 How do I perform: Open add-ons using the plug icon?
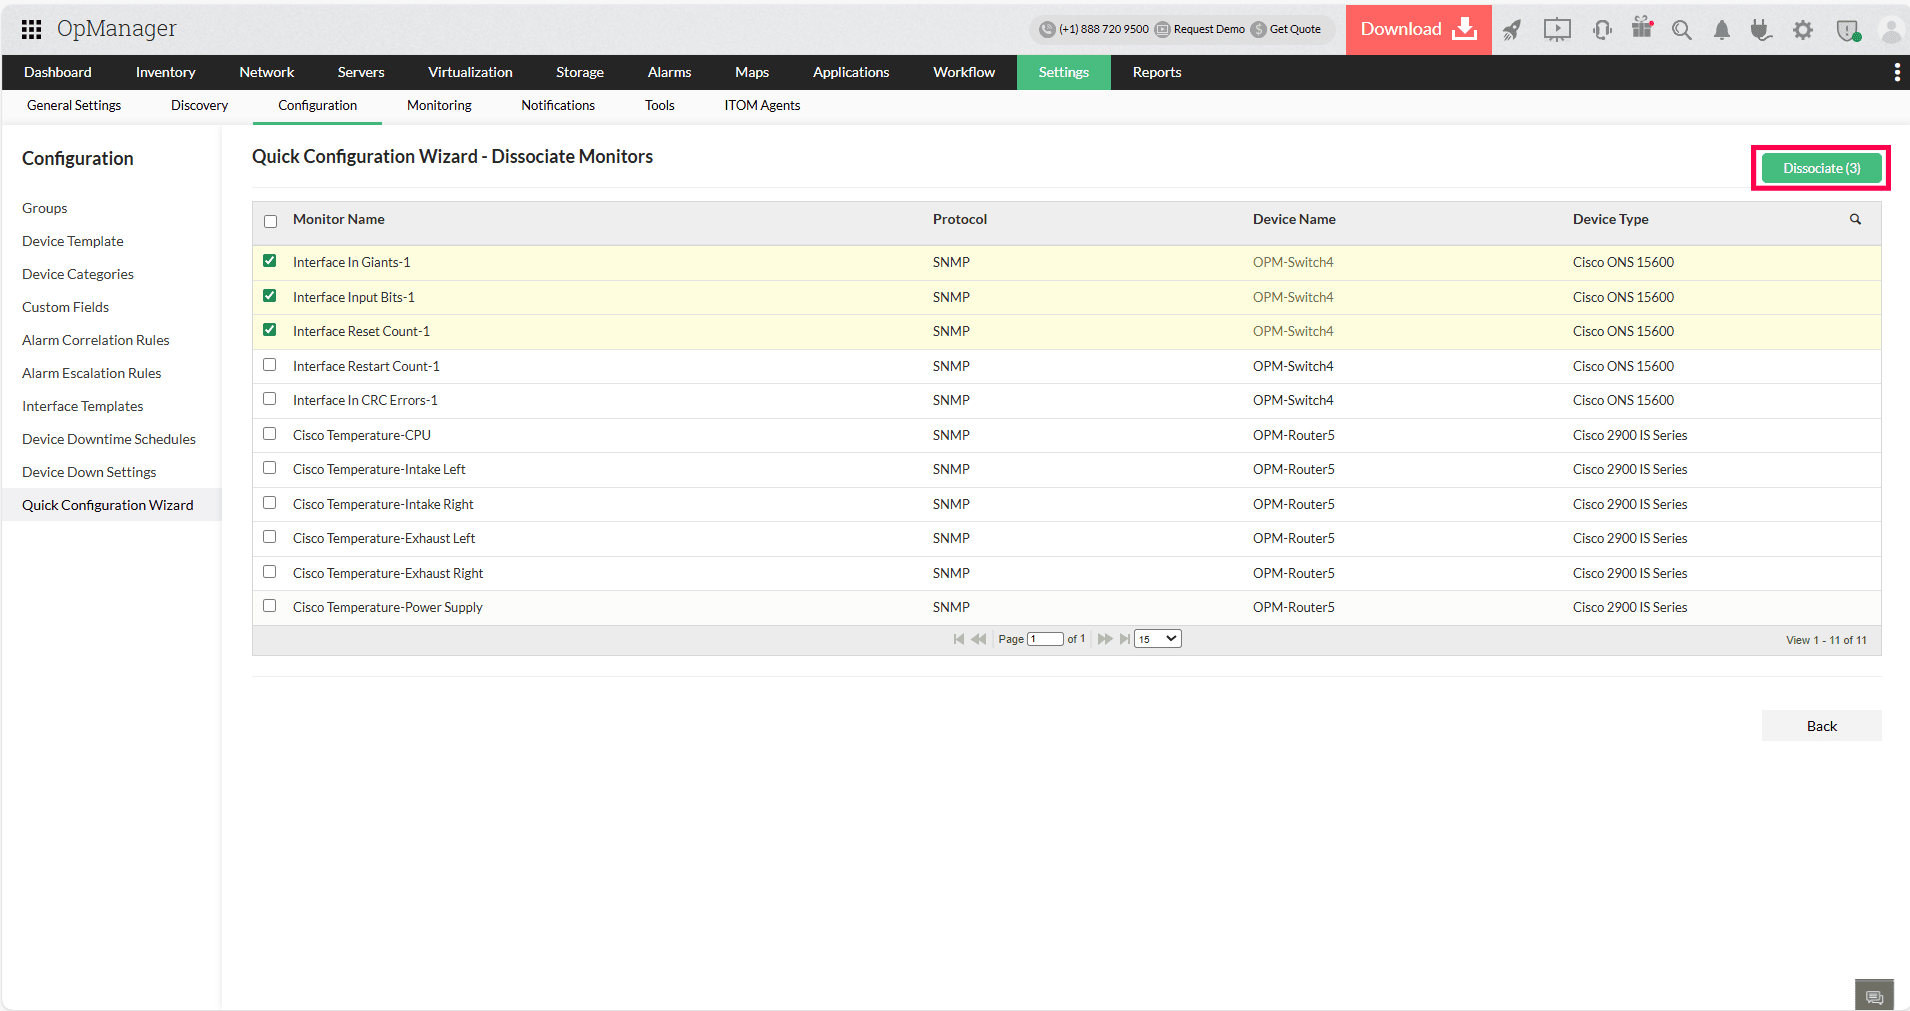pyautogui.click(x=1761, y=30)
